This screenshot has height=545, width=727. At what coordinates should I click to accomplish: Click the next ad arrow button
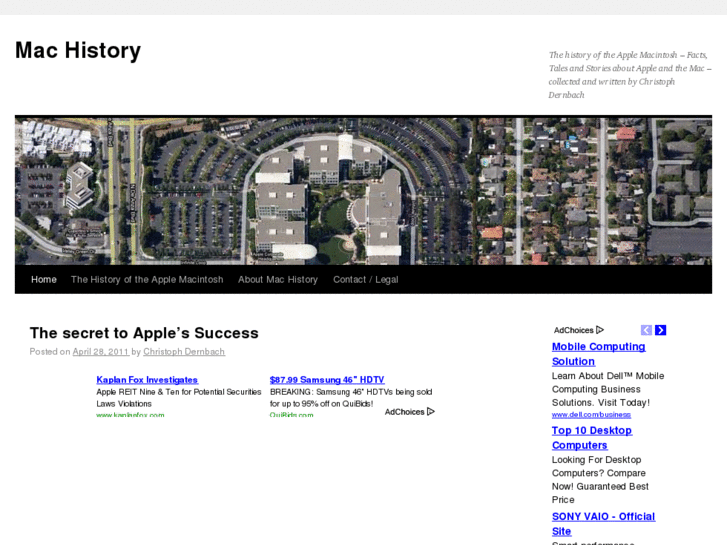tap(661, 330)
